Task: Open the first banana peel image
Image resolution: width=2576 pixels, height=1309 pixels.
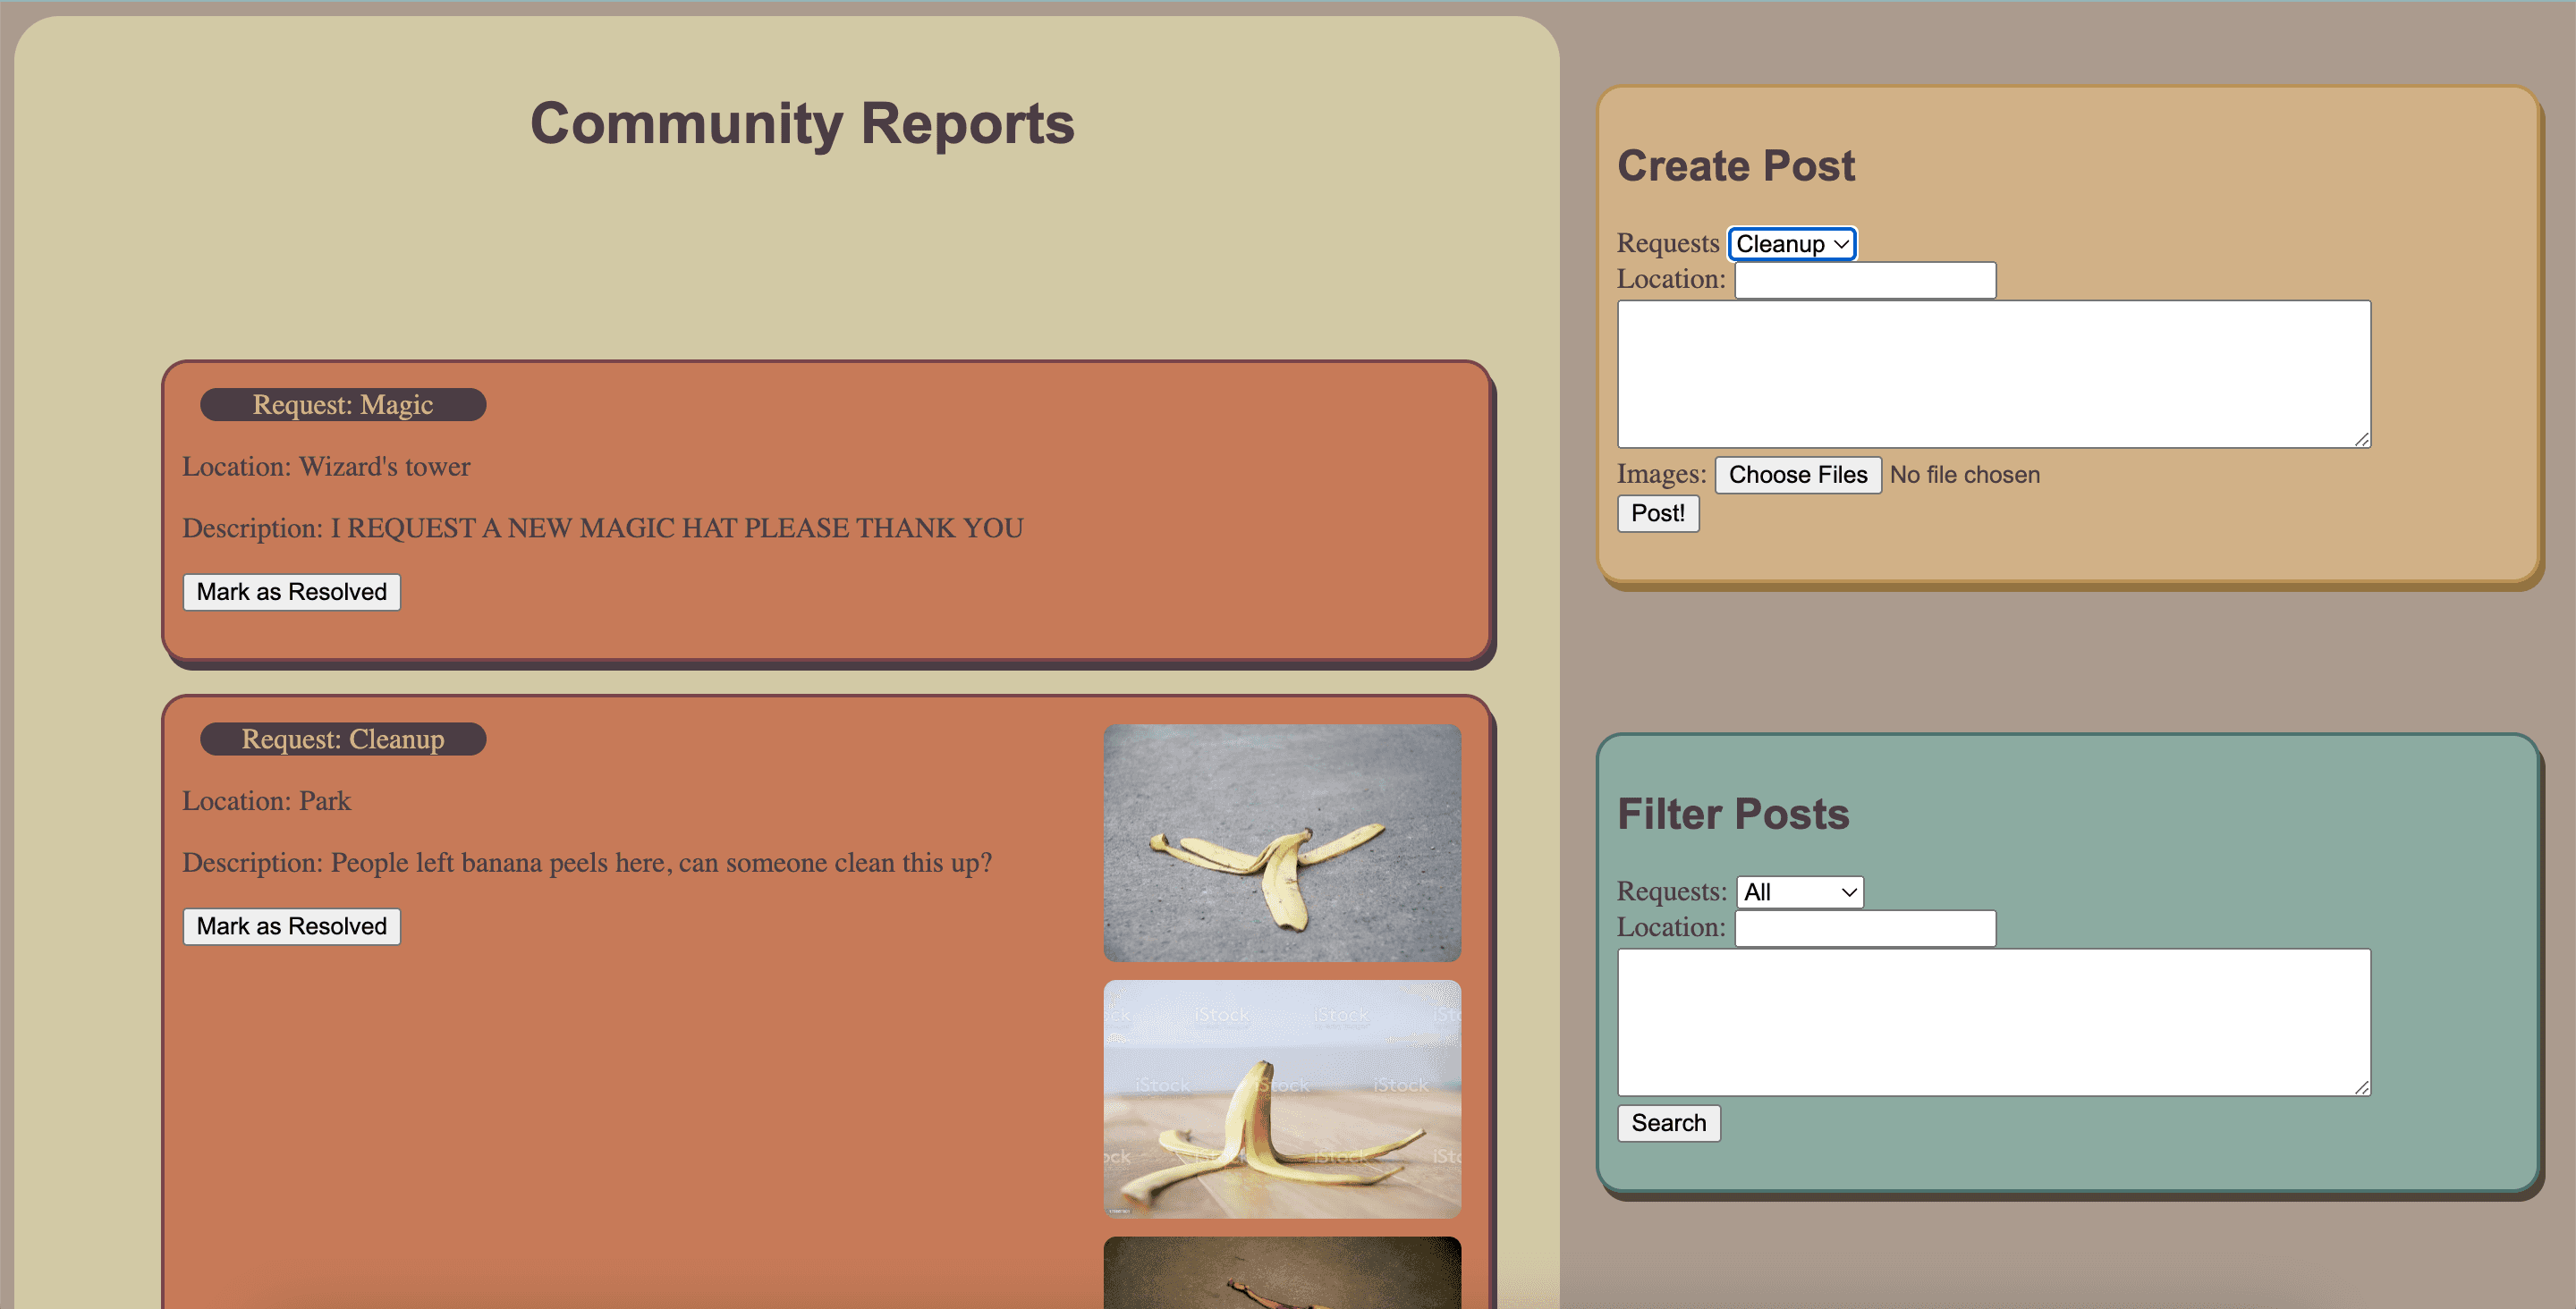Action: (x=1281, y=843)
